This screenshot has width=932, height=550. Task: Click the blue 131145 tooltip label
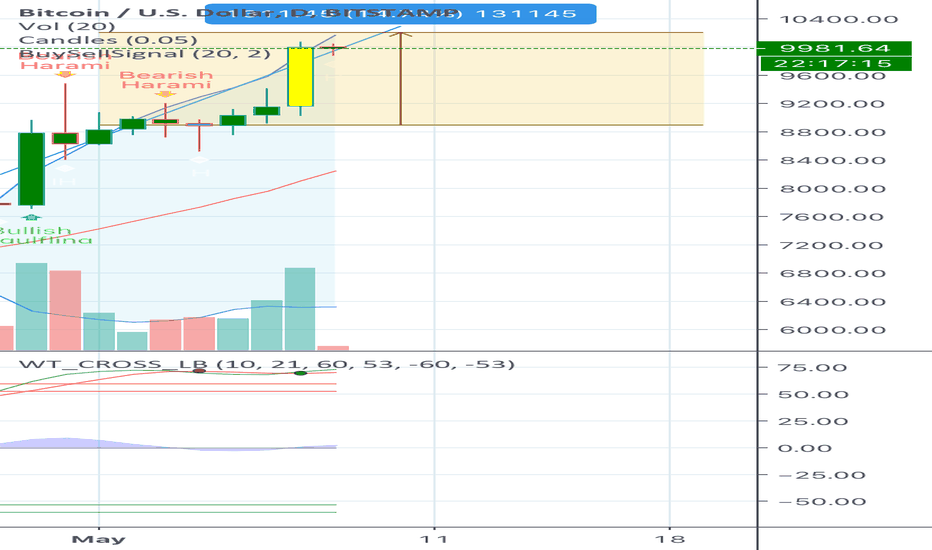pyautogui.click(x=400, y=13)
